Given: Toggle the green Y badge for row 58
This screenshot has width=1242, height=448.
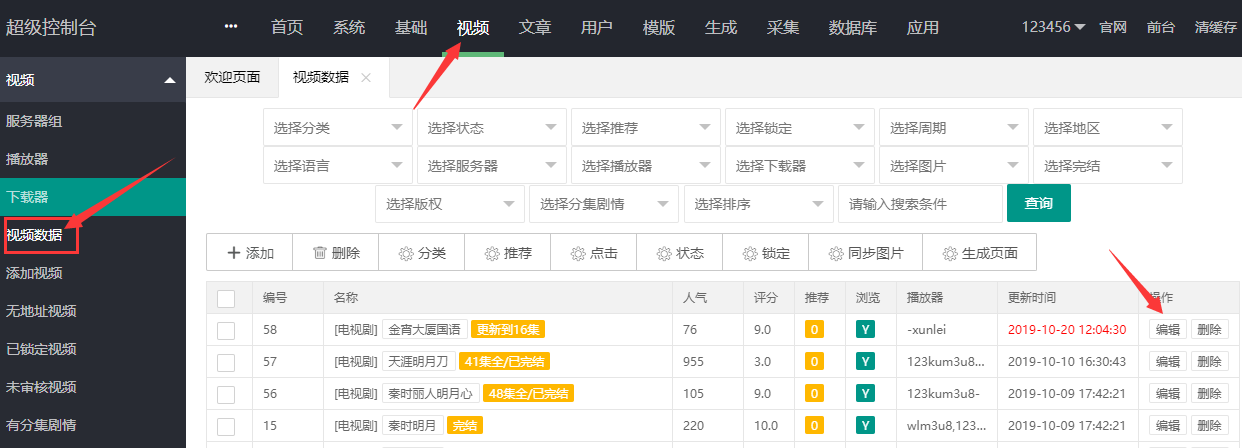Looking at the screenshot, I should pos(865,330).
